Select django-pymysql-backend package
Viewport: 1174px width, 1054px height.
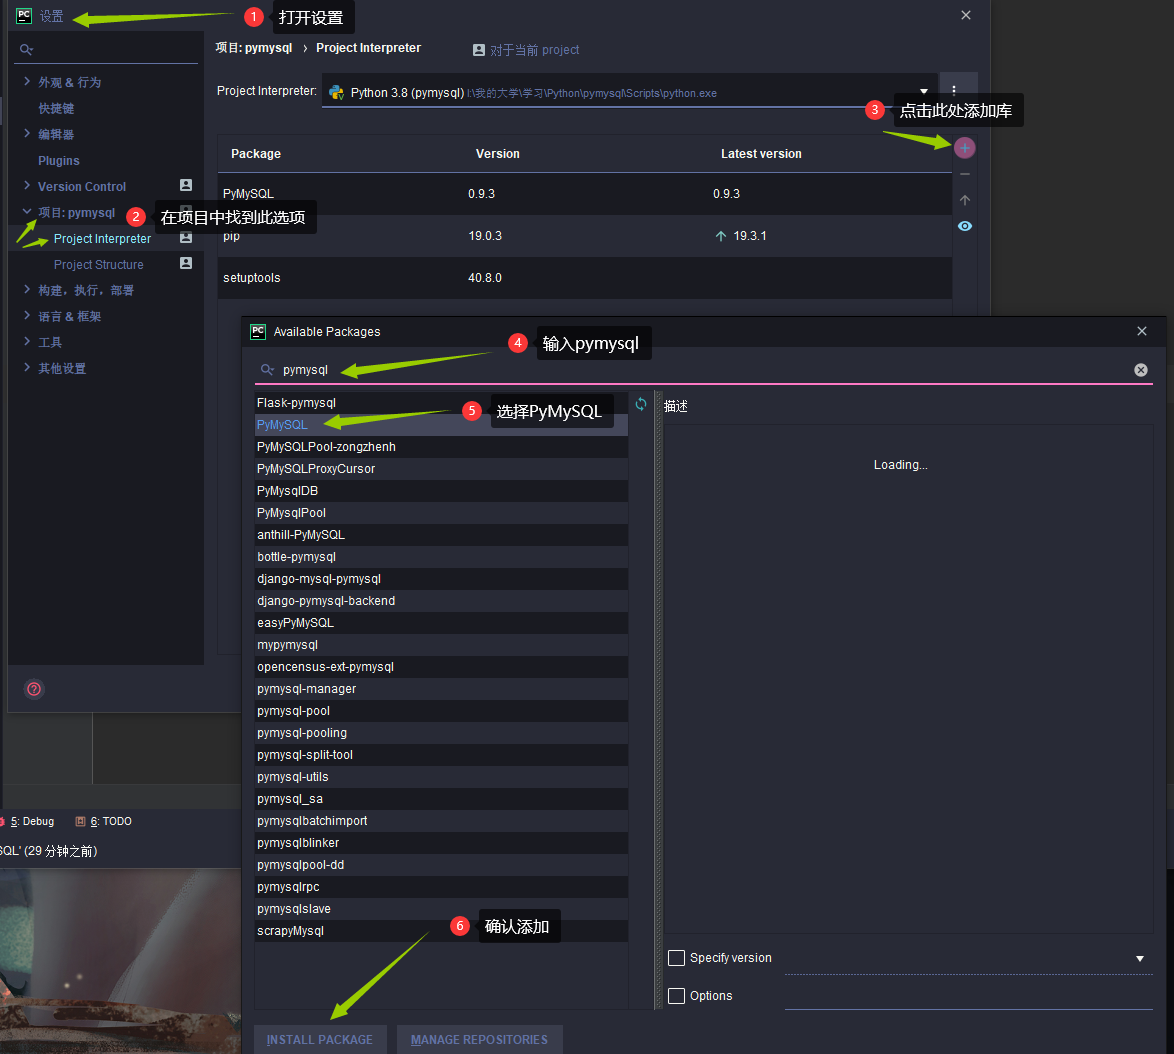coord(441,601)
